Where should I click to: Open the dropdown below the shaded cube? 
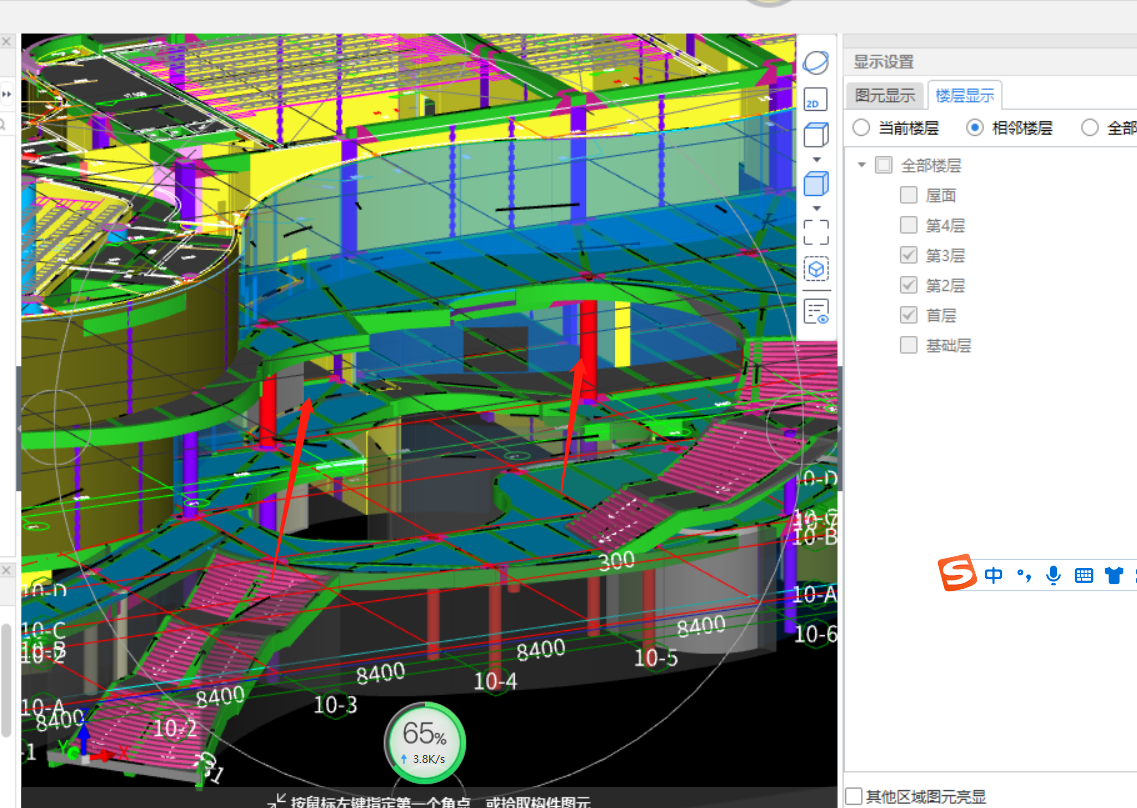point(816,208)
